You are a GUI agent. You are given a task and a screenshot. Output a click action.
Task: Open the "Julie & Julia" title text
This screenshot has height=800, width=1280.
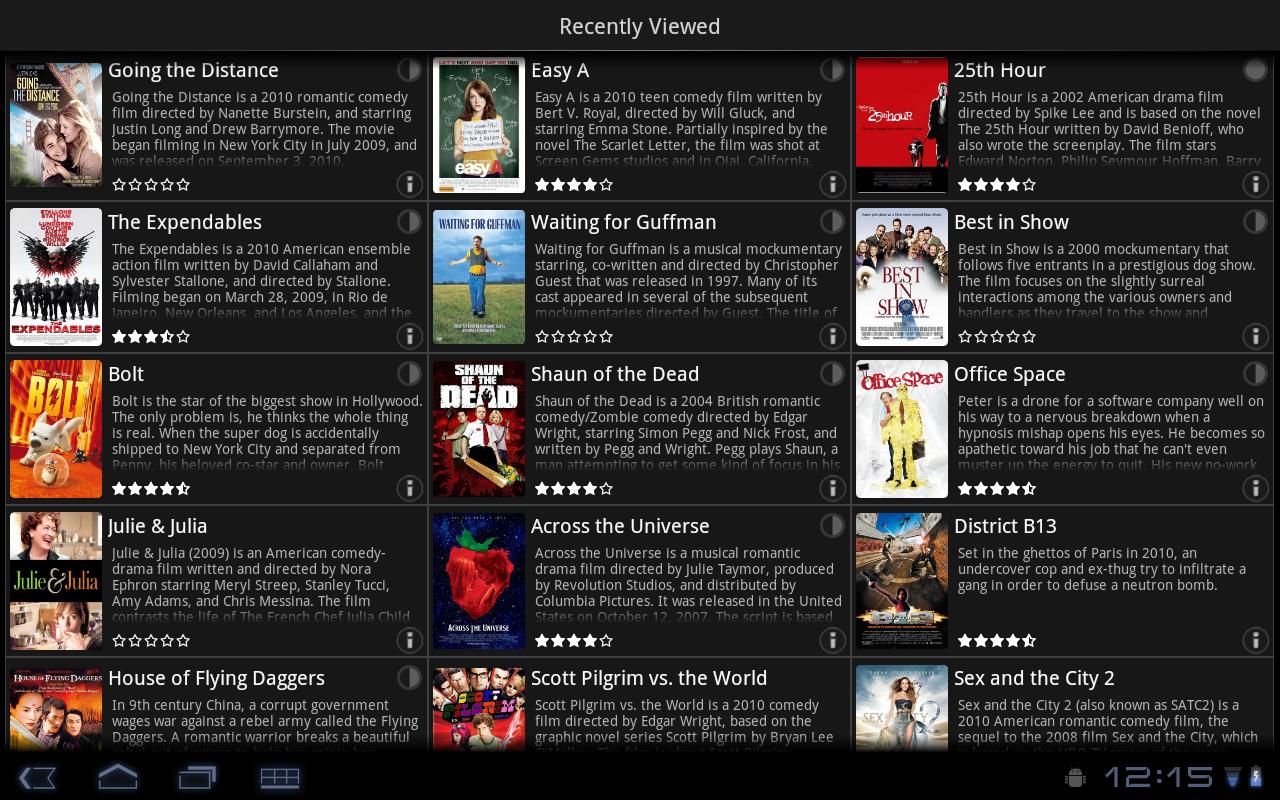coord(158,526)
